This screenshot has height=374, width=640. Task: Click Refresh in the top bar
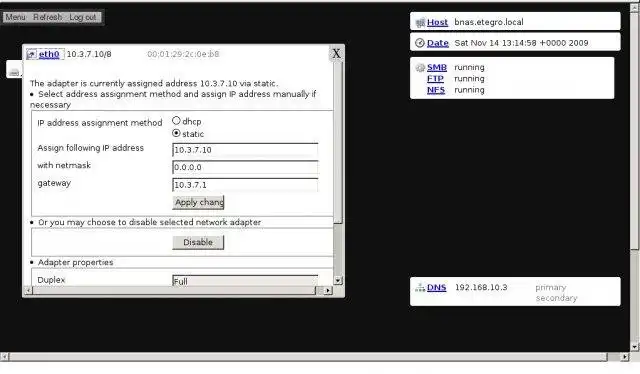(x=47, y=17)
